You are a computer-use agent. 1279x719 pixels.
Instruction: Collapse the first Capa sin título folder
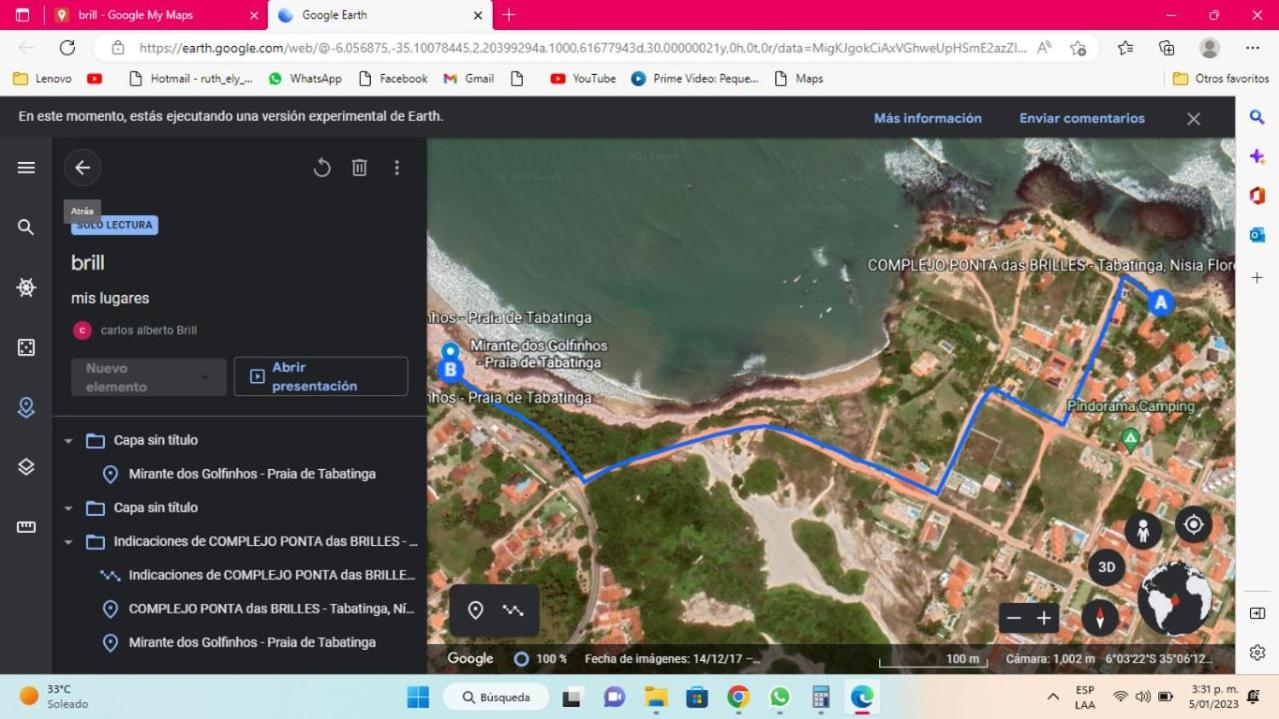[68, 441]
